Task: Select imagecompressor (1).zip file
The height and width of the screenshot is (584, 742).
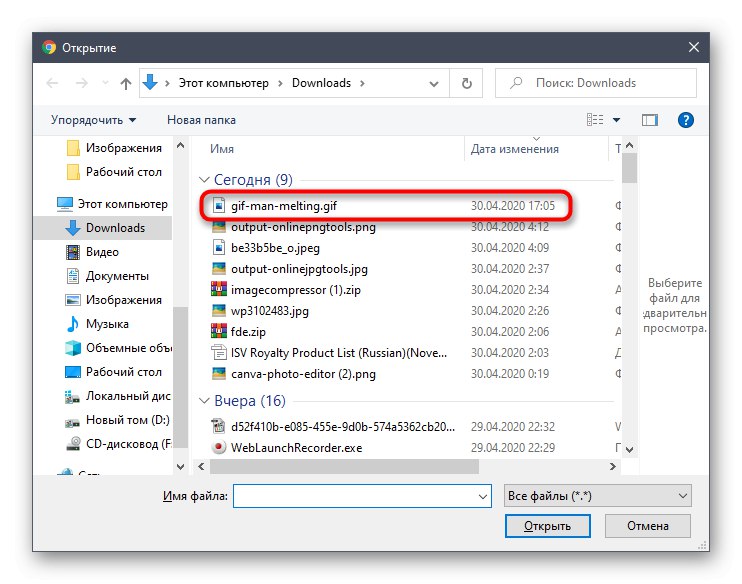Action: point(296,290)
